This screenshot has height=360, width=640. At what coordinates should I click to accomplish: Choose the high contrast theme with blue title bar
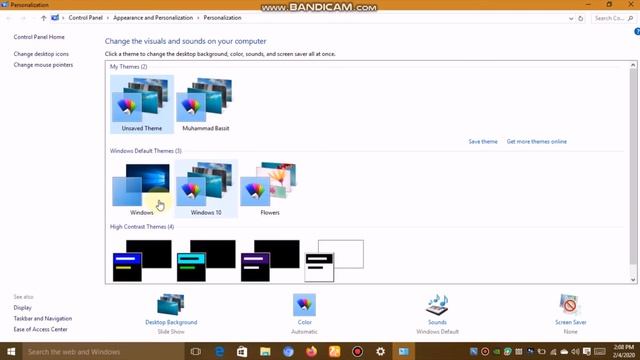pyautogui.click(x=142, y=261)
